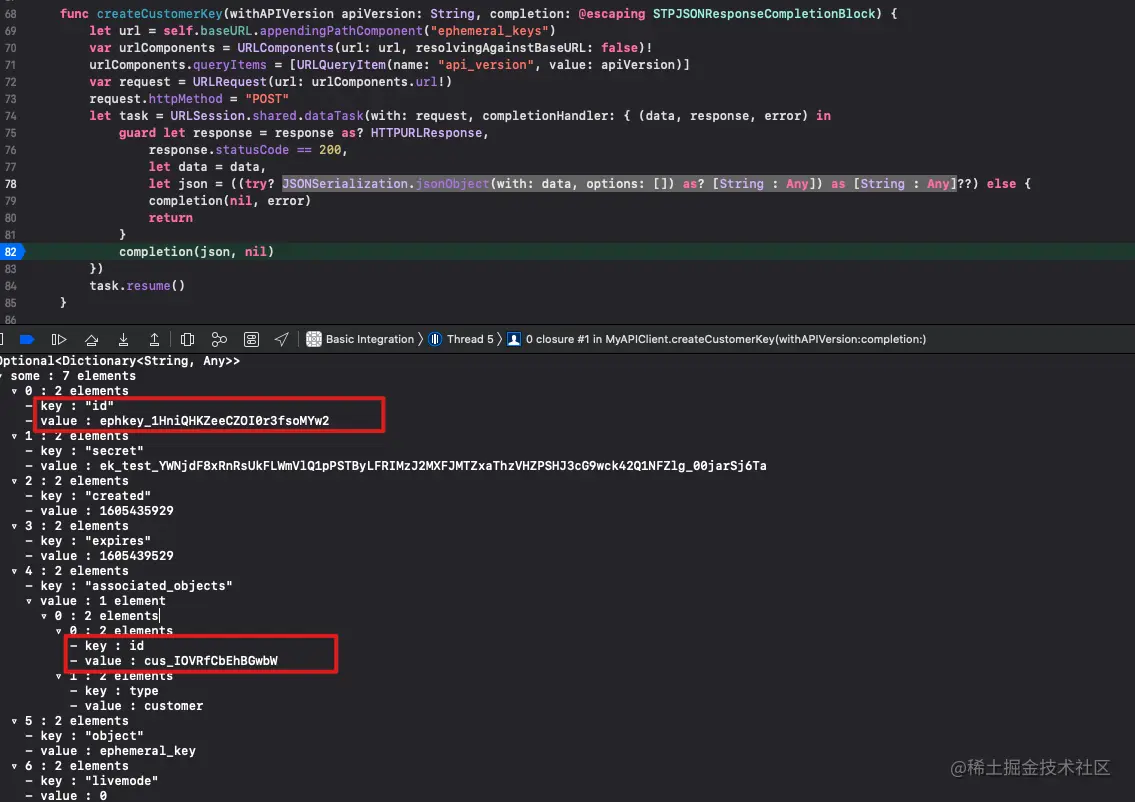This screenshot has width=1135, height=802.
Task: Click the completion(json, nil) code line
Action: 196,252
